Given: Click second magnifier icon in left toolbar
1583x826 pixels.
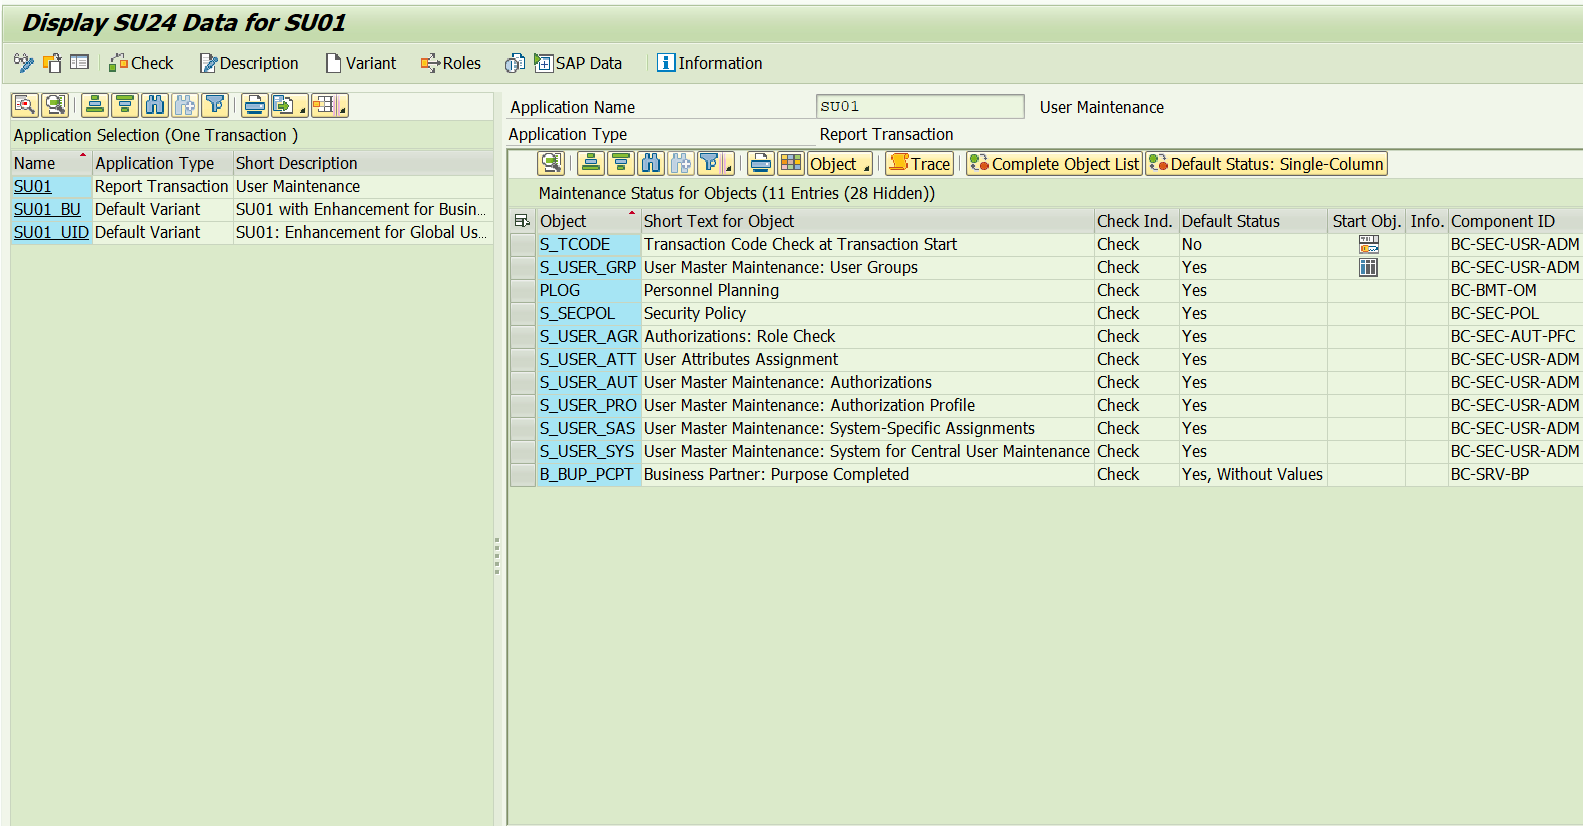Looking at the screenshot, I should [55, 105].
